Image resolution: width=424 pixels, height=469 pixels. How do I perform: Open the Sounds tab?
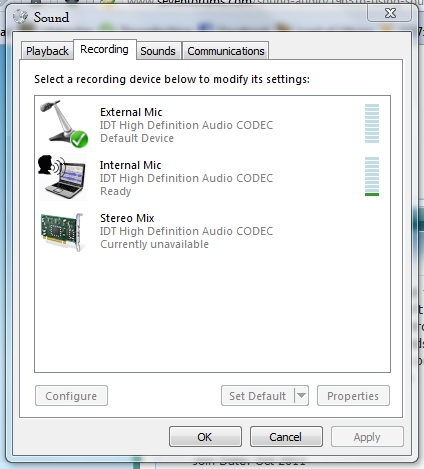(x=158, y=51)
